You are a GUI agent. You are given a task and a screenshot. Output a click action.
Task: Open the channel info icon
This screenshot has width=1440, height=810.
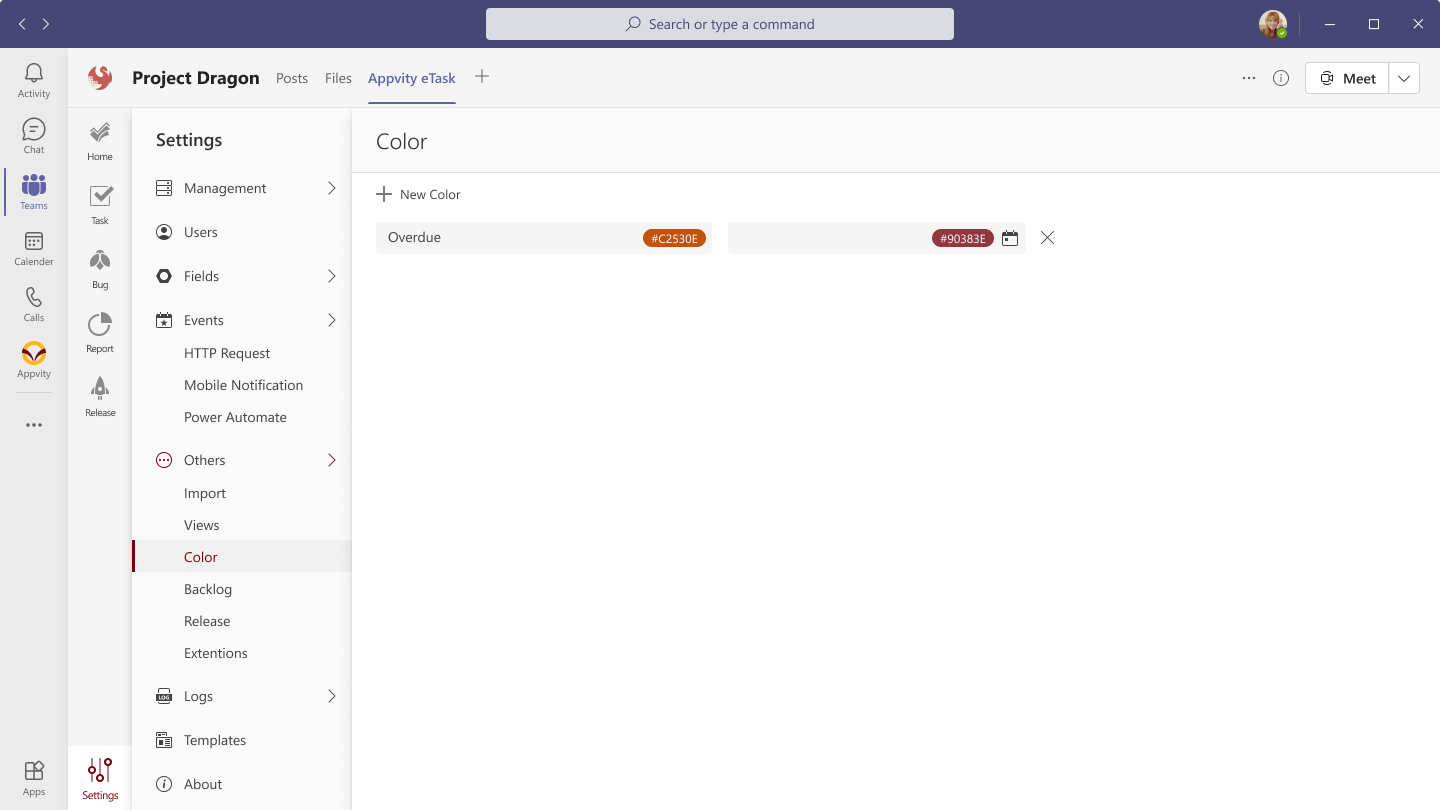click(x=1281, y=78)
